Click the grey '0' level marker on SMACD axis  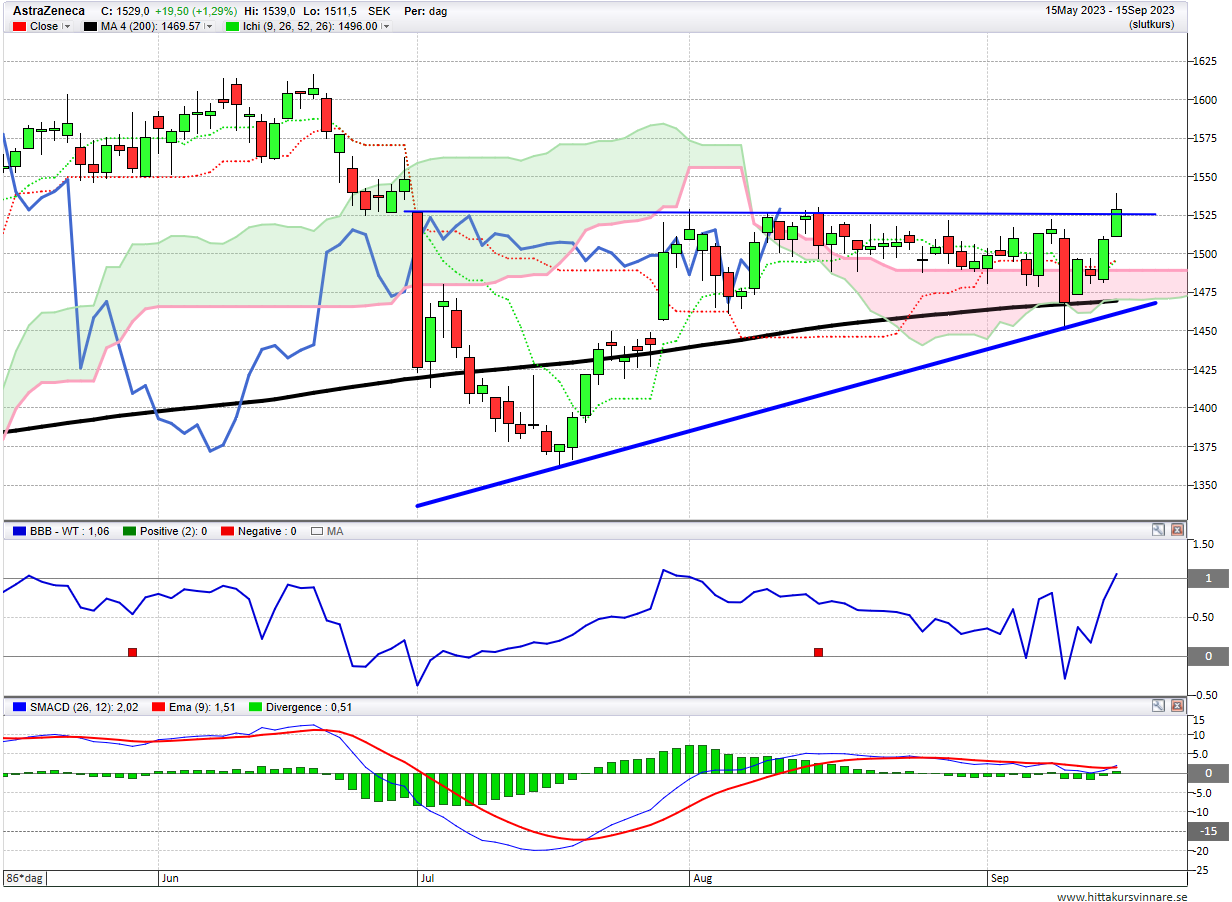tap(1208, 773)
